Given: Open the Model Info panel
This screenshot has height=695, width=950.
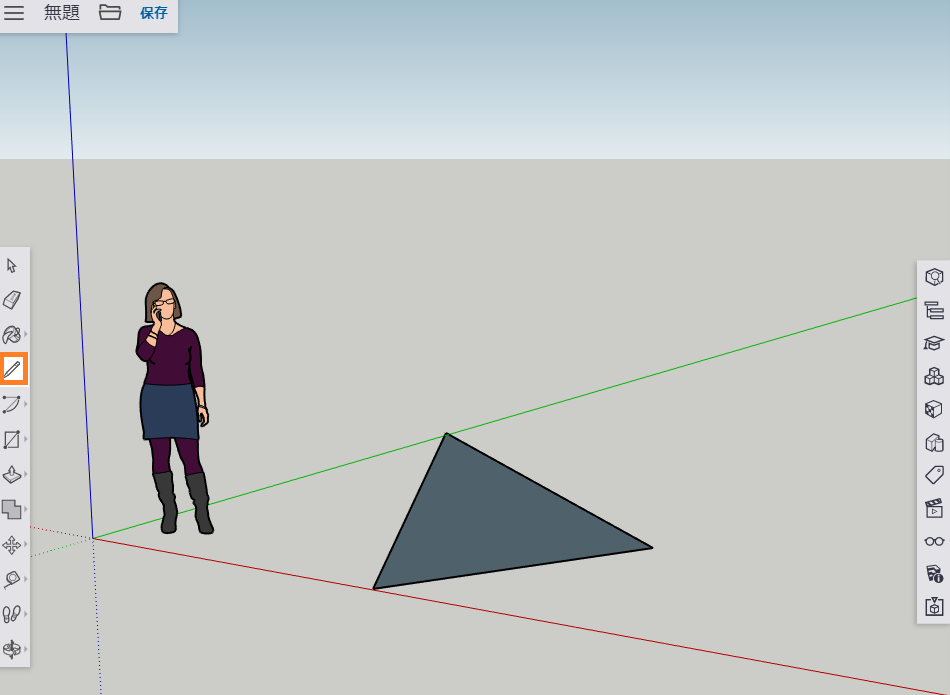Looking at the screenshot, I should [934, 573].
